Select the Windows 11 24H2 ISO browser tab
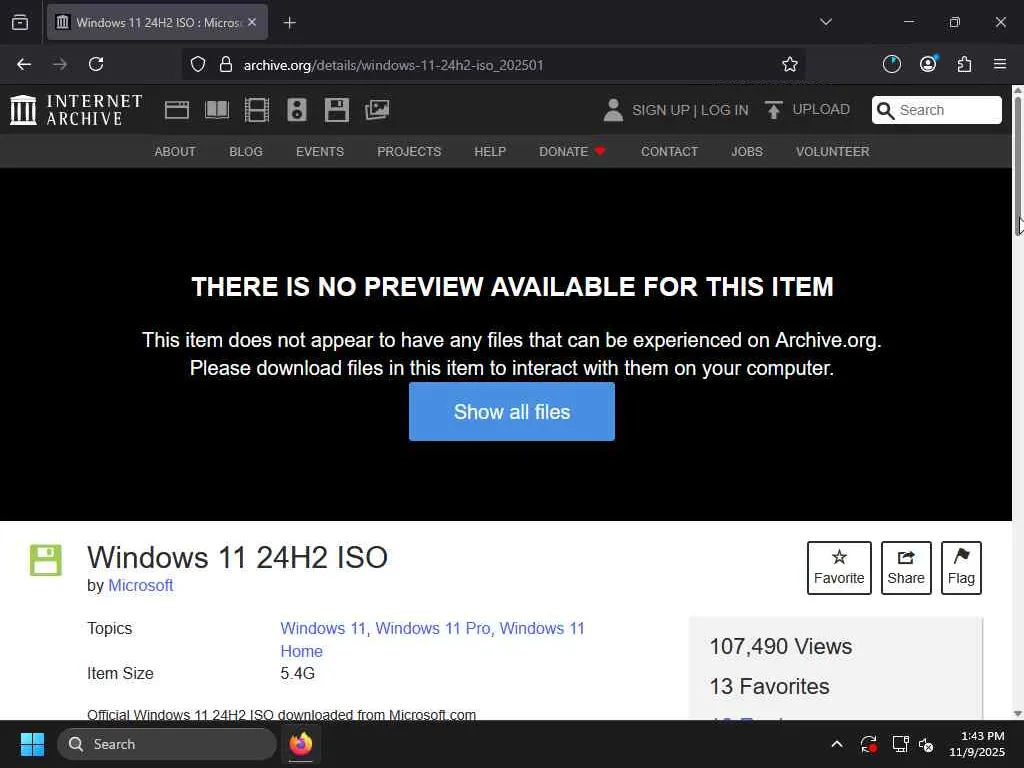The image size is (1024, 768). [x=157, y=22]
